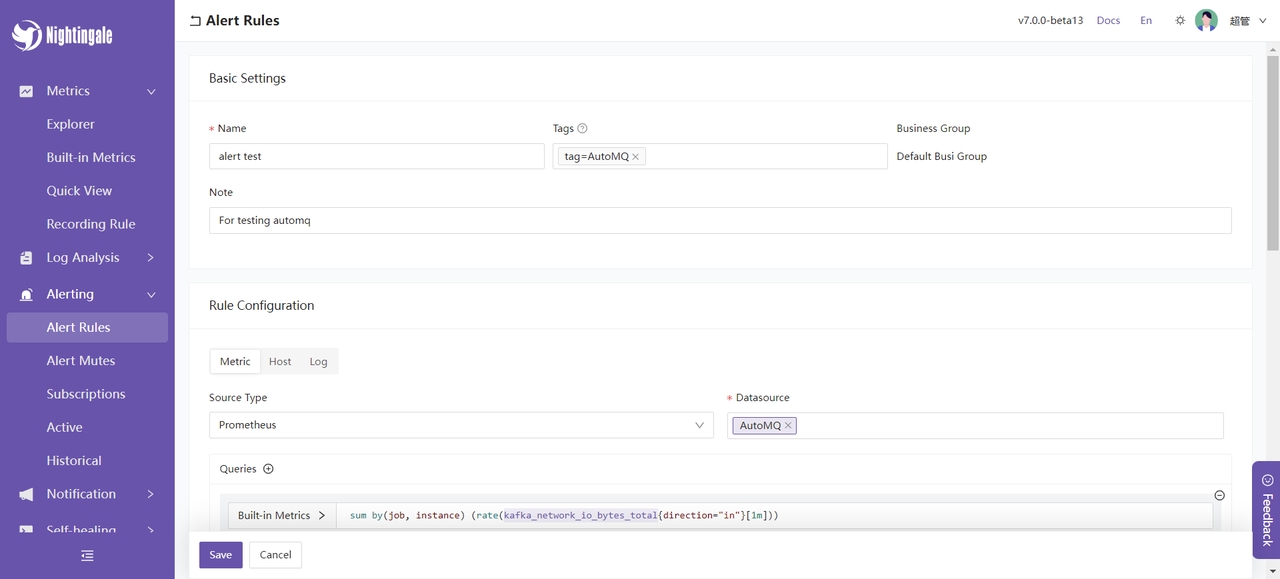Open Built-in Metrics query selector
1280x579 pixels.
click(281, 516)
